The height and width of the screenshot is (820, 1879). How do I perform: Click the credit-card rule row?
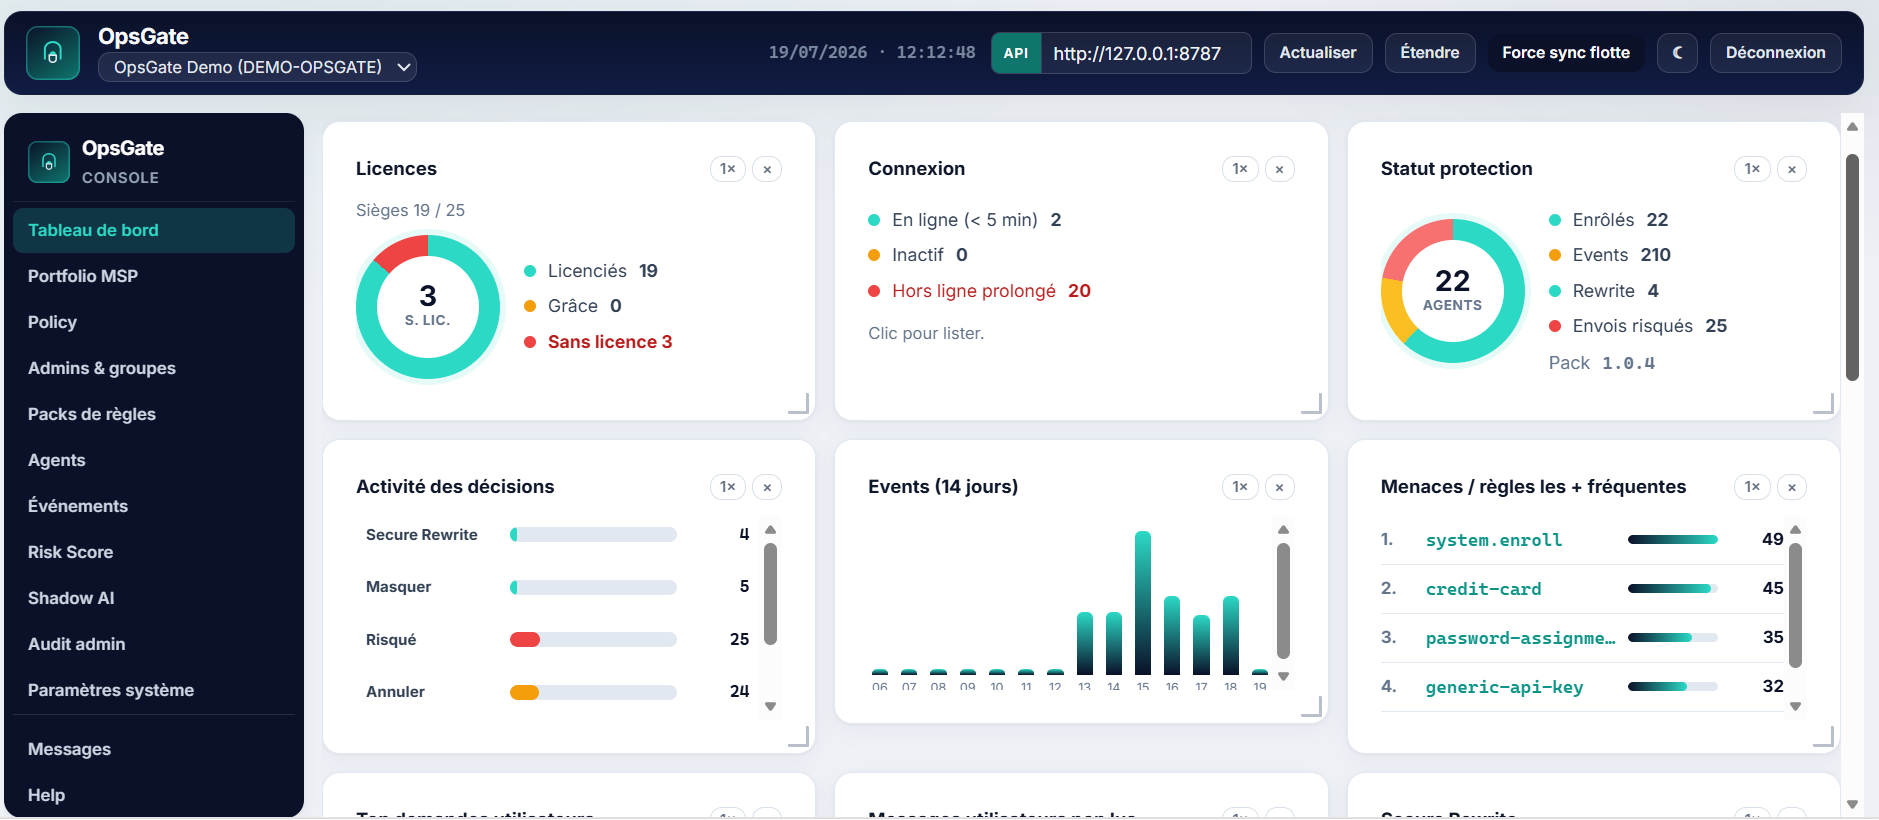tap(1582, 589)
